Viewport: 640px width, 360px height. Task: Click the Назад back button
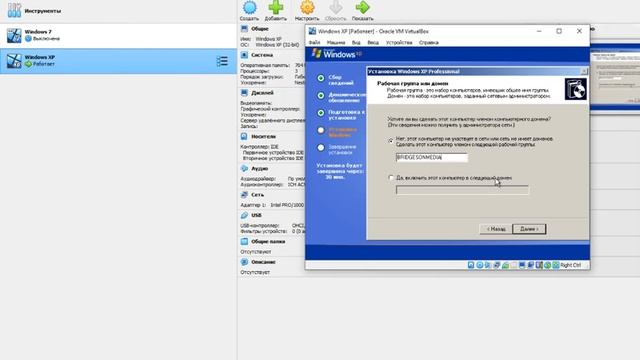click(x=496, y=229)
